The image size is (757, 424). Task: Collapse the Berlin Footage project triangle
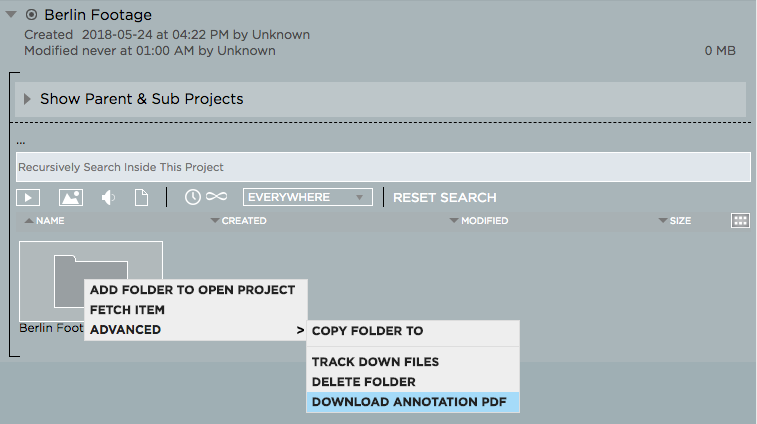pyautogui.click(x=11, y=15)
